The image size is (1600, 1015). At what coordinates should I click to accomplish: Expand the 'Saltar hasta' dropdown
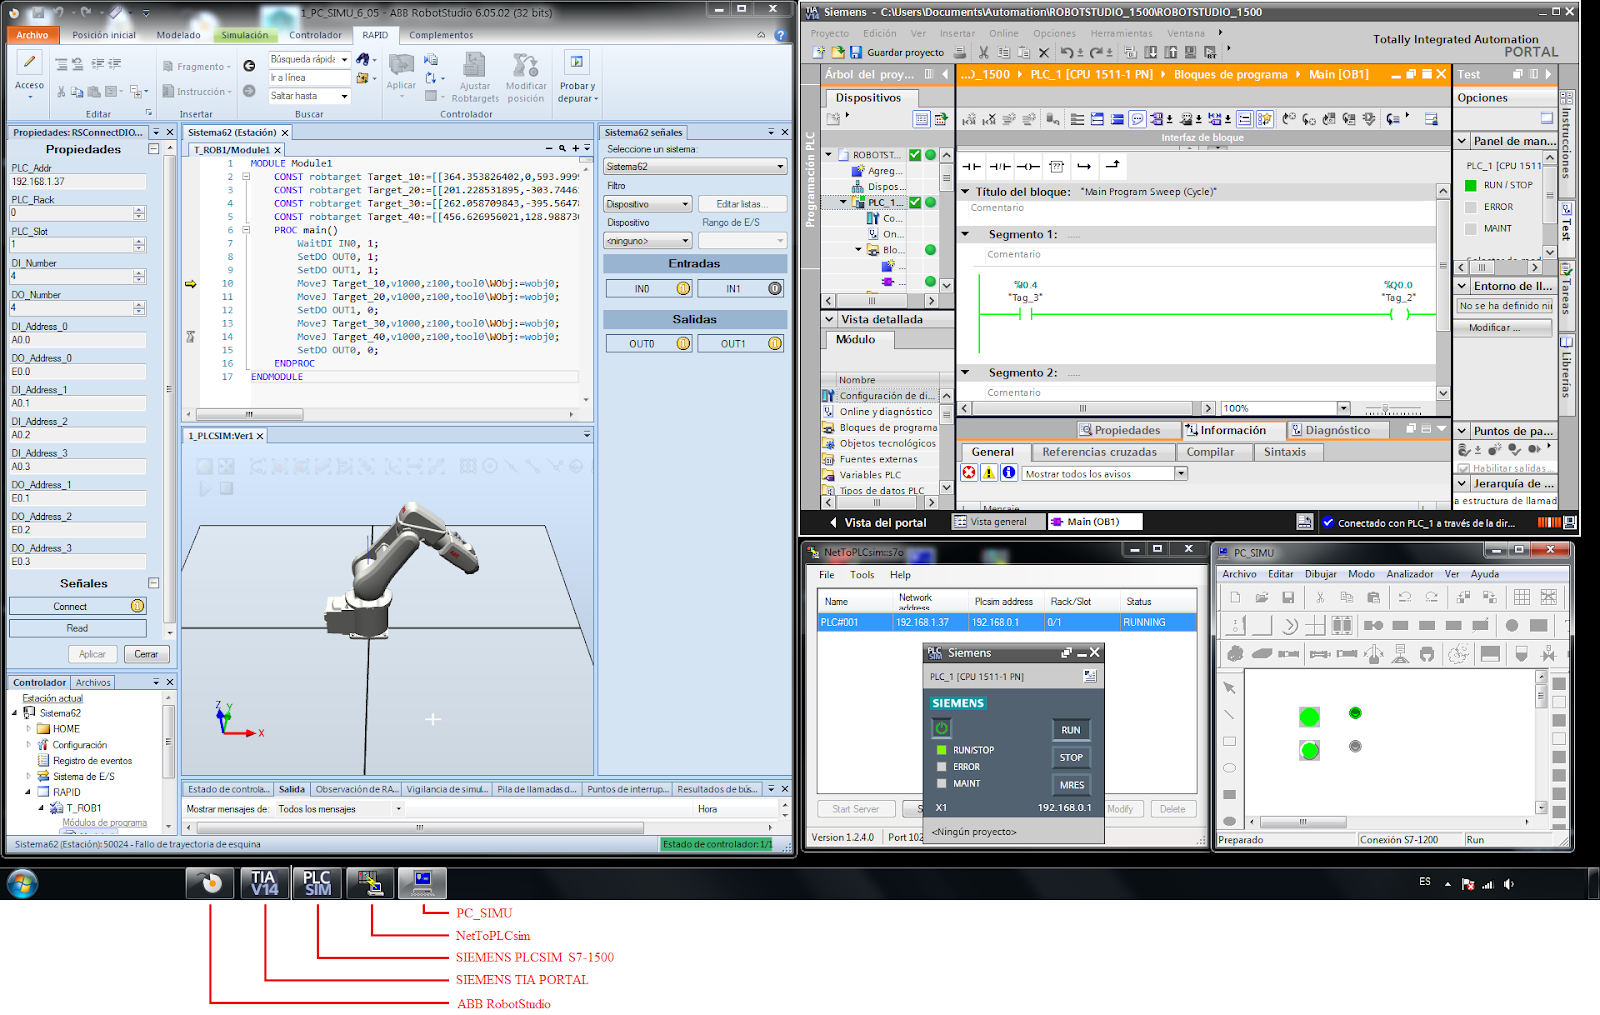345,96
